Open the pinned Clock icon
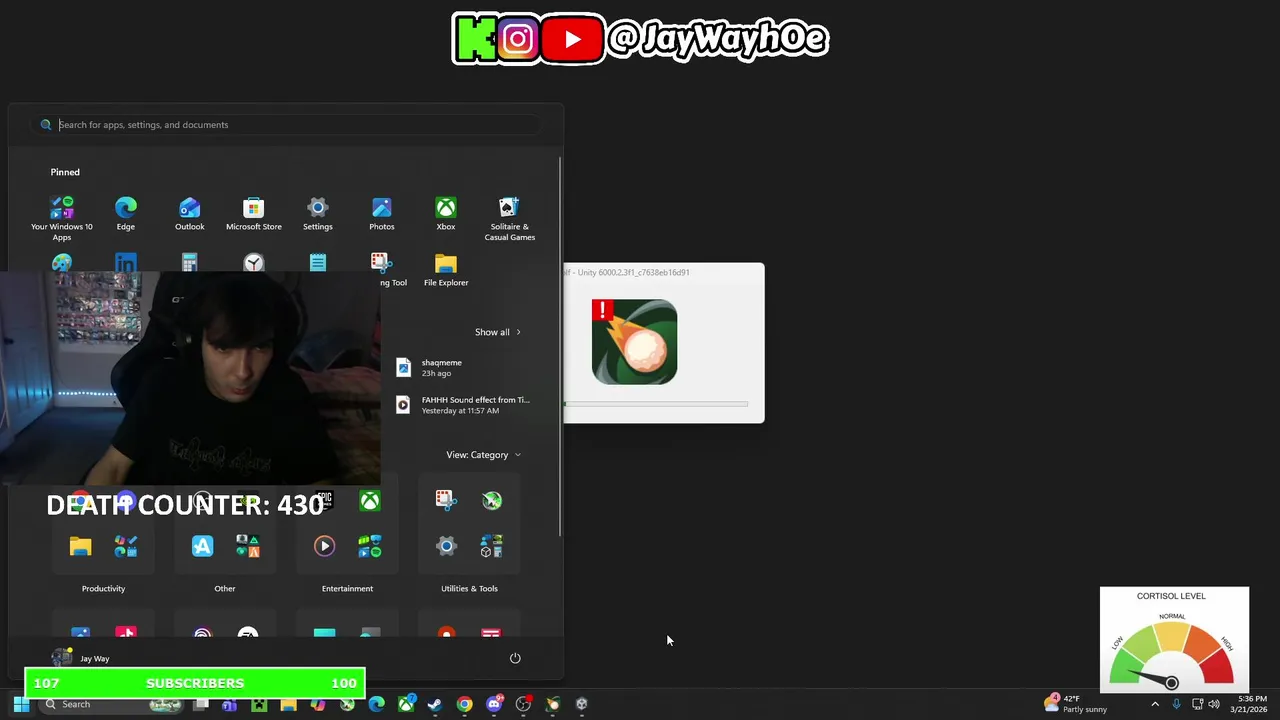 [254, 263]
